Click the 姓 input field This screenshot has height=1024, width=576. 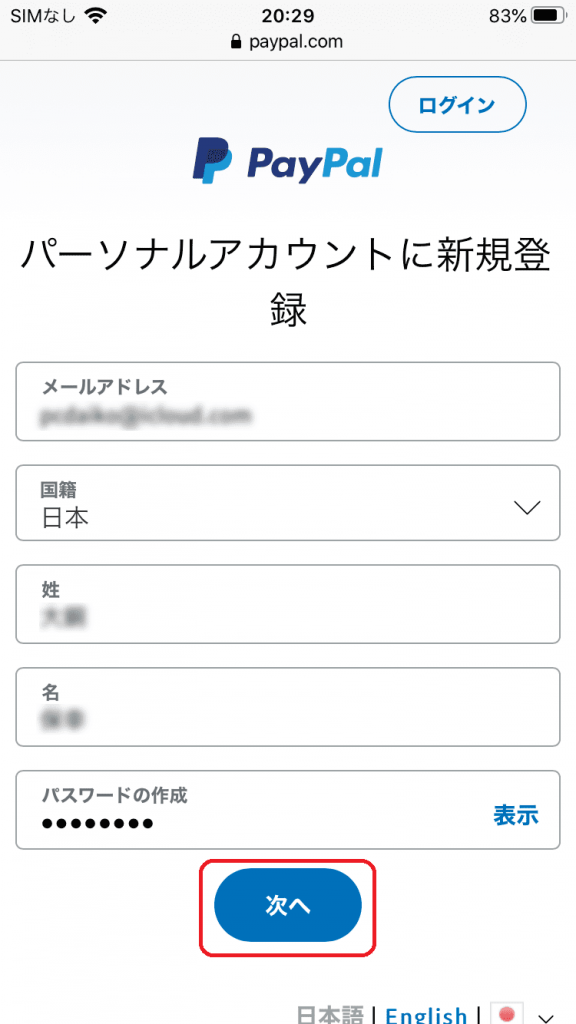coord(288,604)
